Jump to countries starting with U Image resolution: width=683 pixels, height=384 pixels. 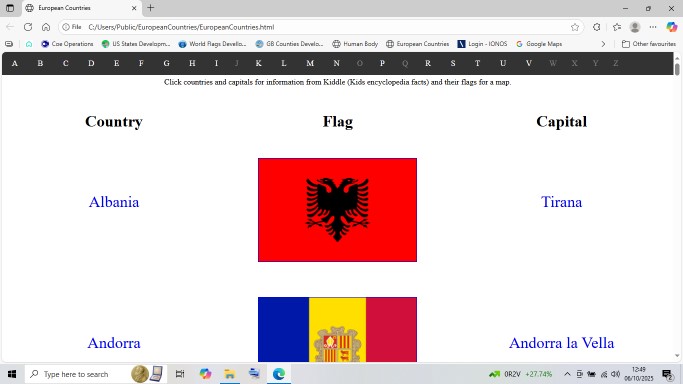click(503, 63)
